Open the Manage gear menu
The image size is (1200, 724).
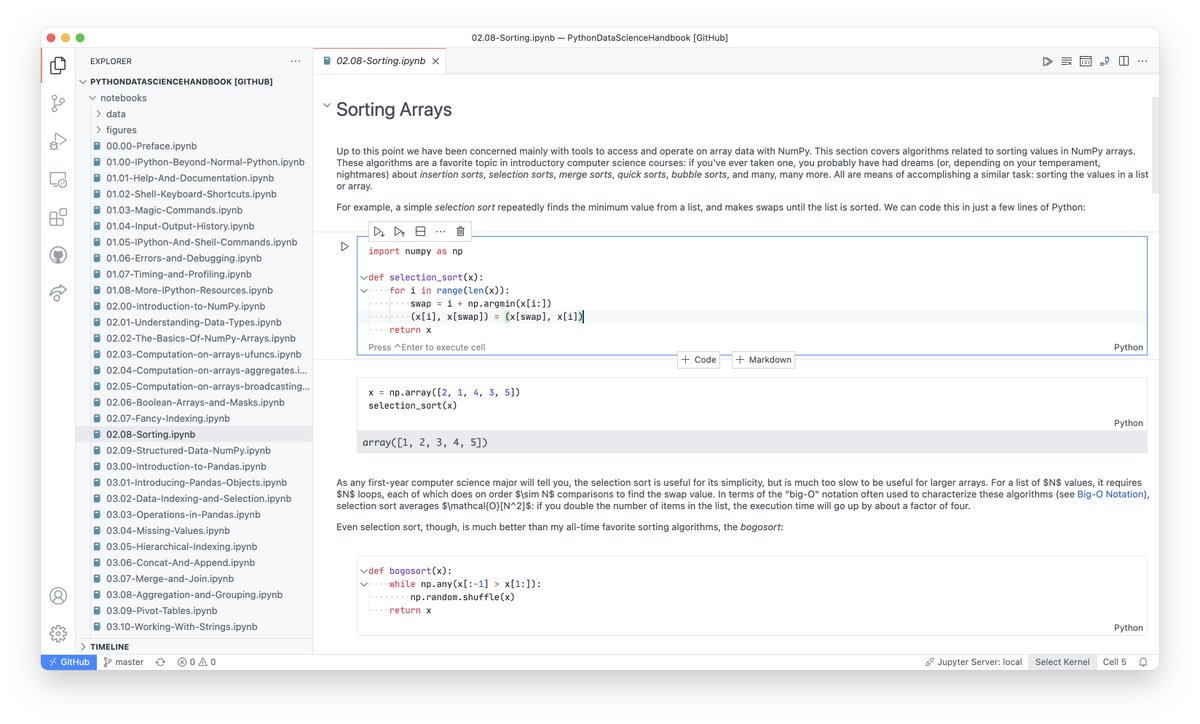coord(58,633)
